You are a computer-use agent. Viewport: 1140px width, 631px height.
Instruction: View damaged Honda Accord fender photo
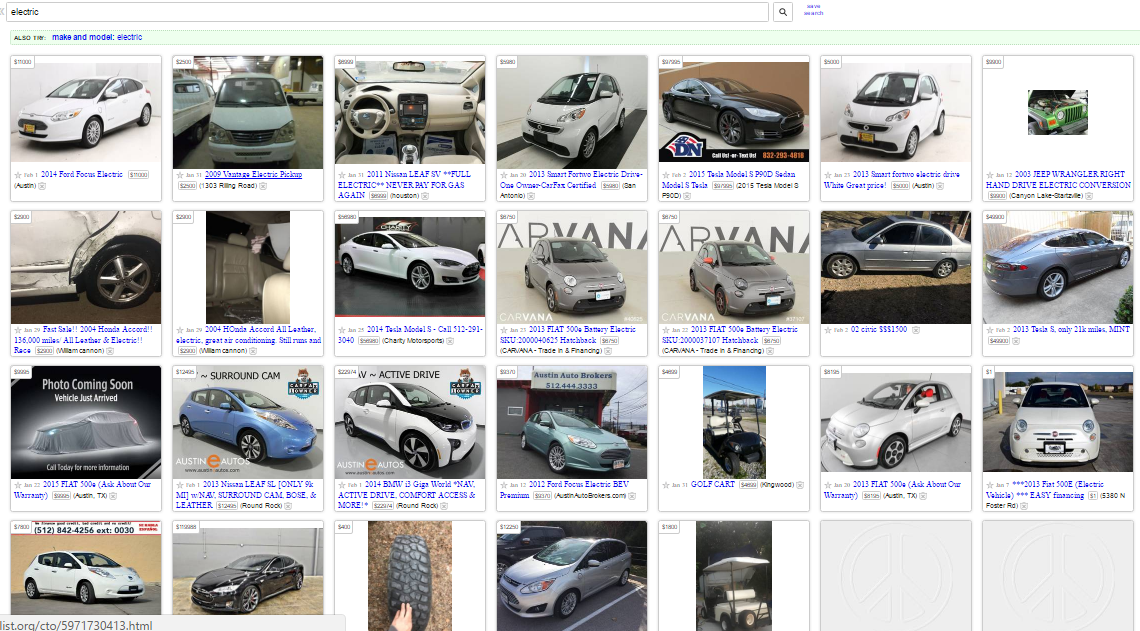pos(86,267)
